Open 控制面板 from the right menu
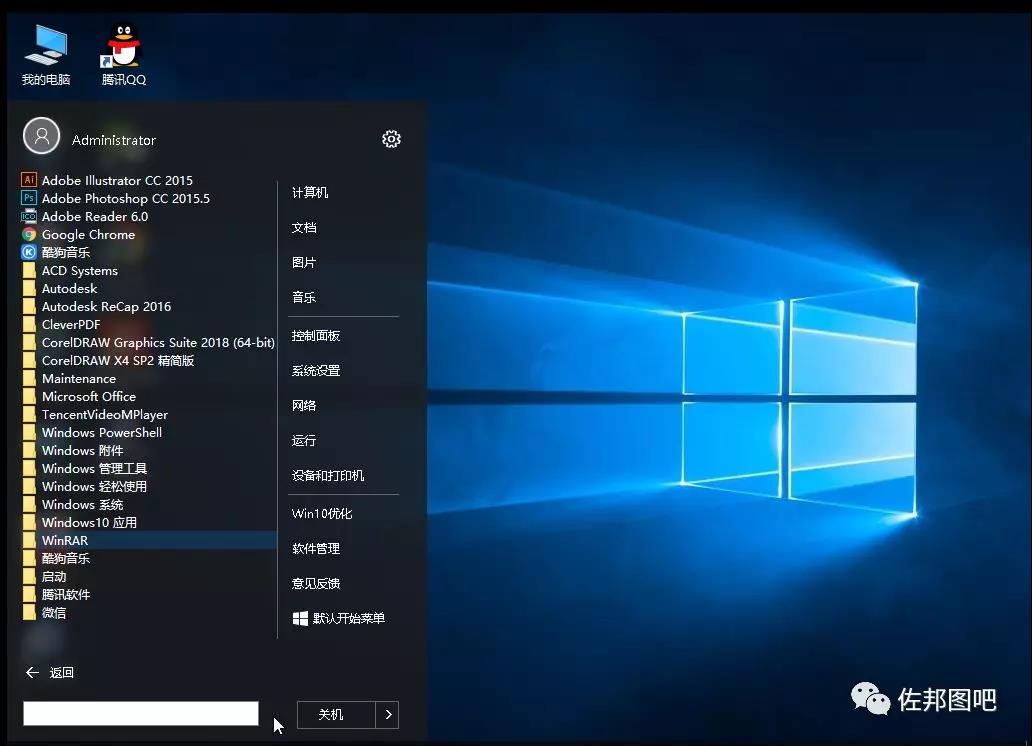This screenshot has height=746, width=1032. 317,335
